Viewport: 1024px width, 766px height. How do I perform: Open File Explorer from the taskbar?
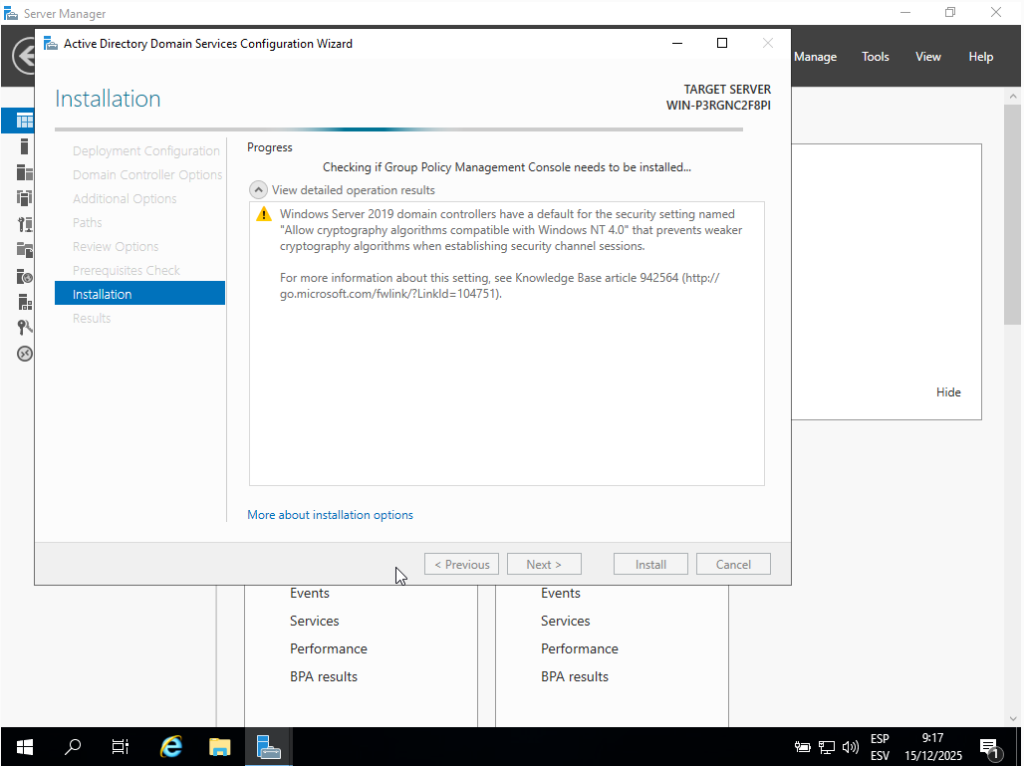point(220,746)
